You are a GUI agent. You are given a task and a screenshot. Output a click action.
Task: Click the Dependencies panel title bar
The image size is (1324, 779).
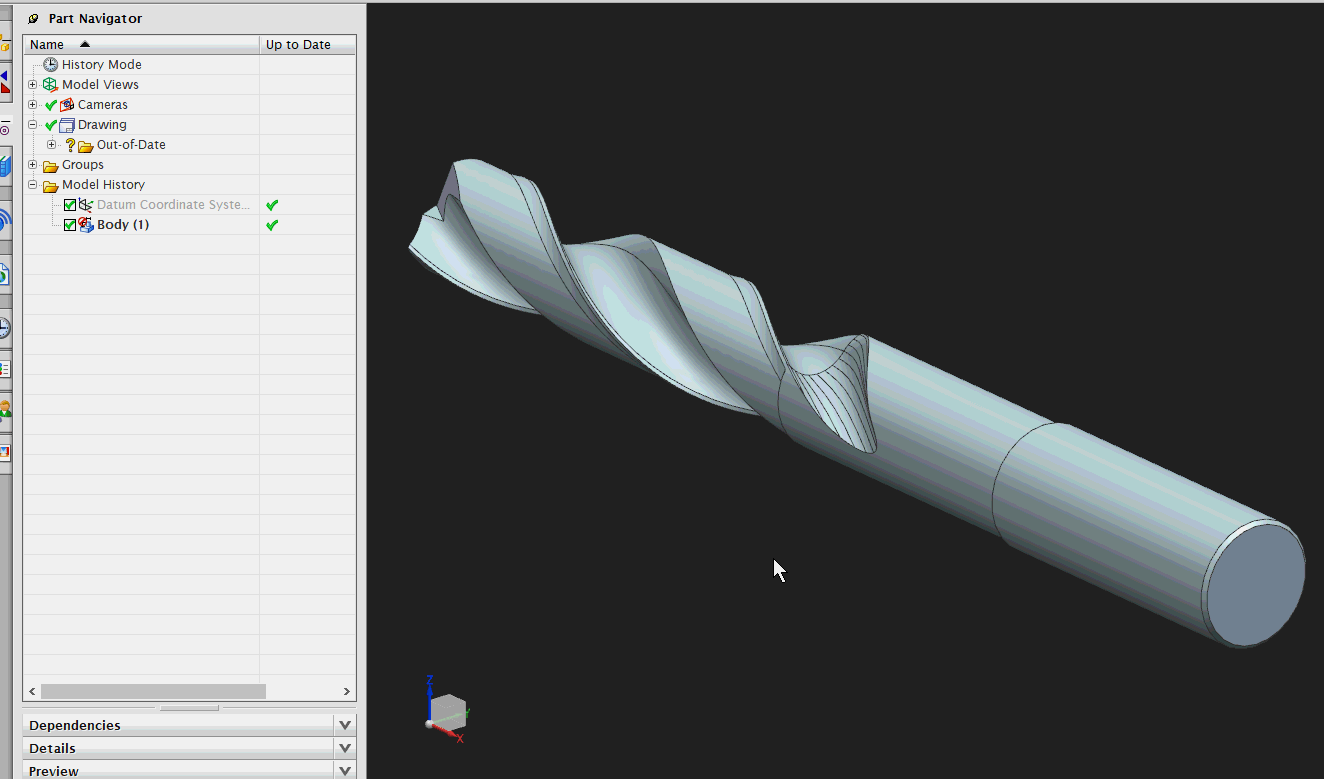189,725
